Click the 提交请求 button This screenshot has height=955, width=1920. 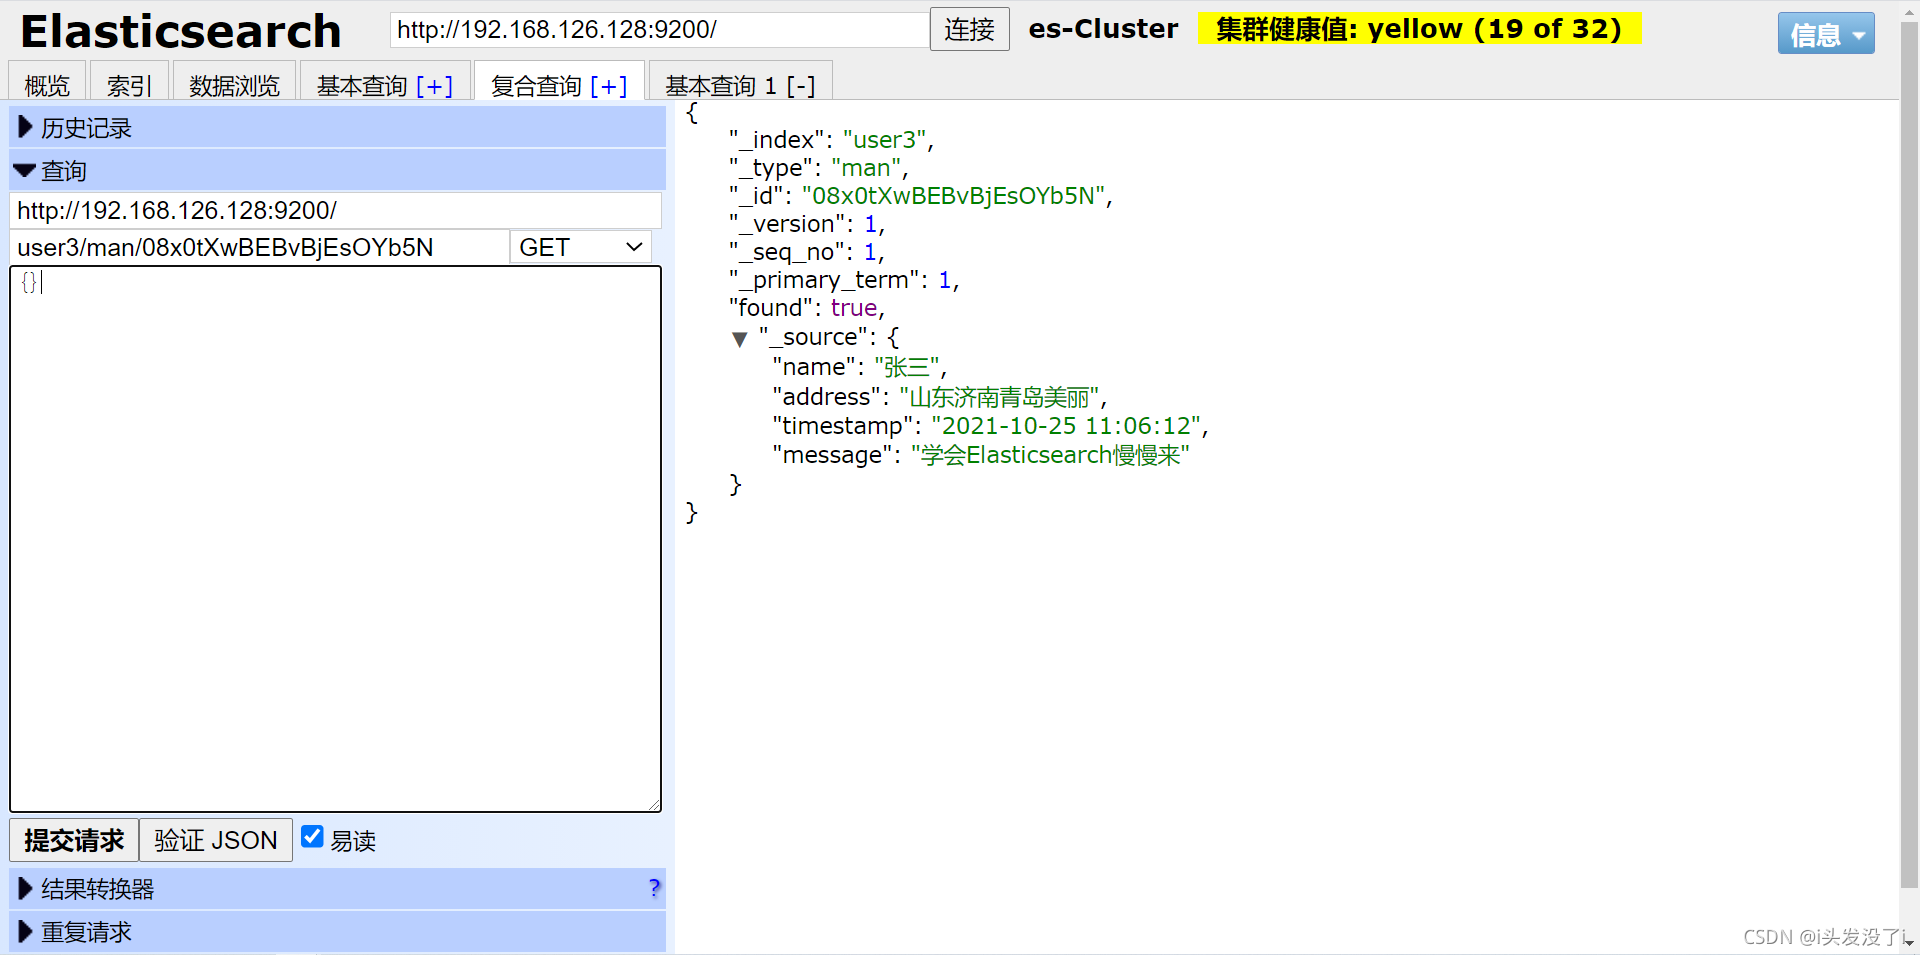(x=74, y=840)
